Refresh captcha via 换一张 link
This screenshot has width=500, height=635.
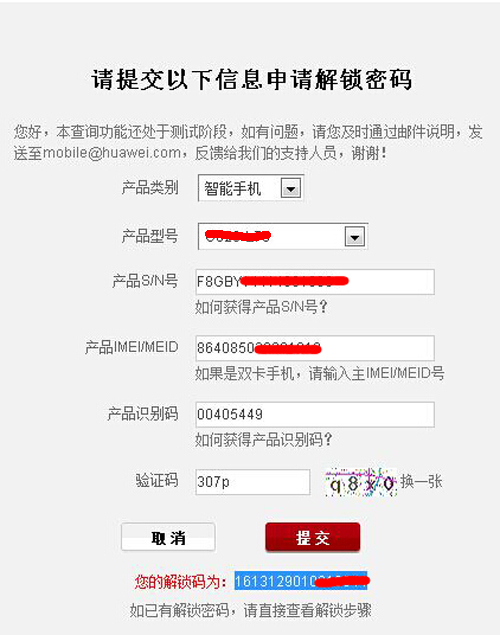click(421, 482)
